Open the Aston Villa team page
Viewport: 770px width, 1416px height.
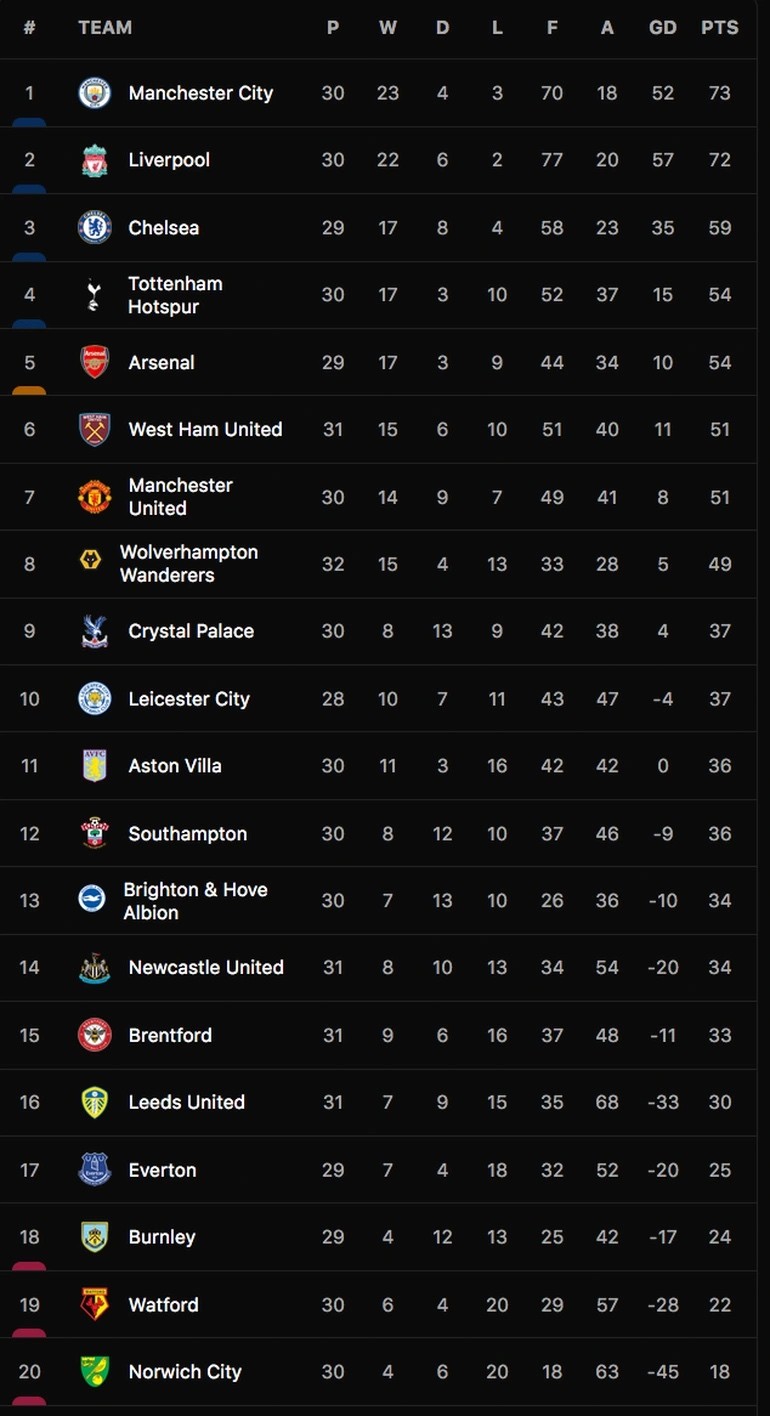(175, 765)
